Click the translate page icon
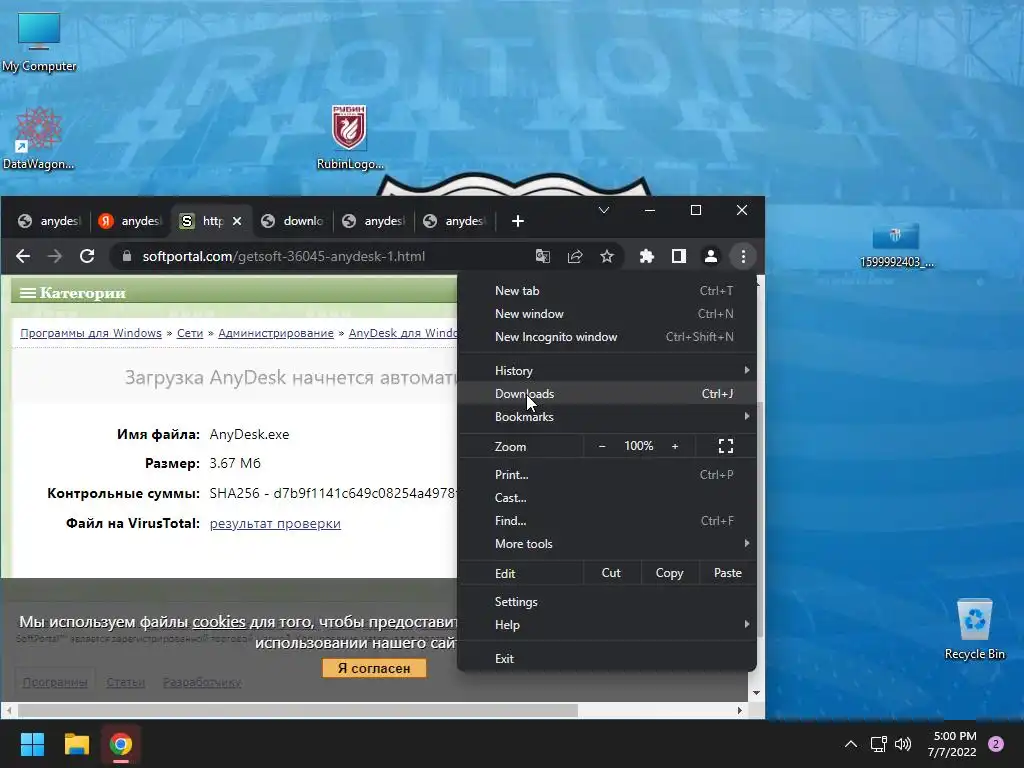Image resolution: width=1024 pixels, height=768 pixels. click(x=543, y=257)
